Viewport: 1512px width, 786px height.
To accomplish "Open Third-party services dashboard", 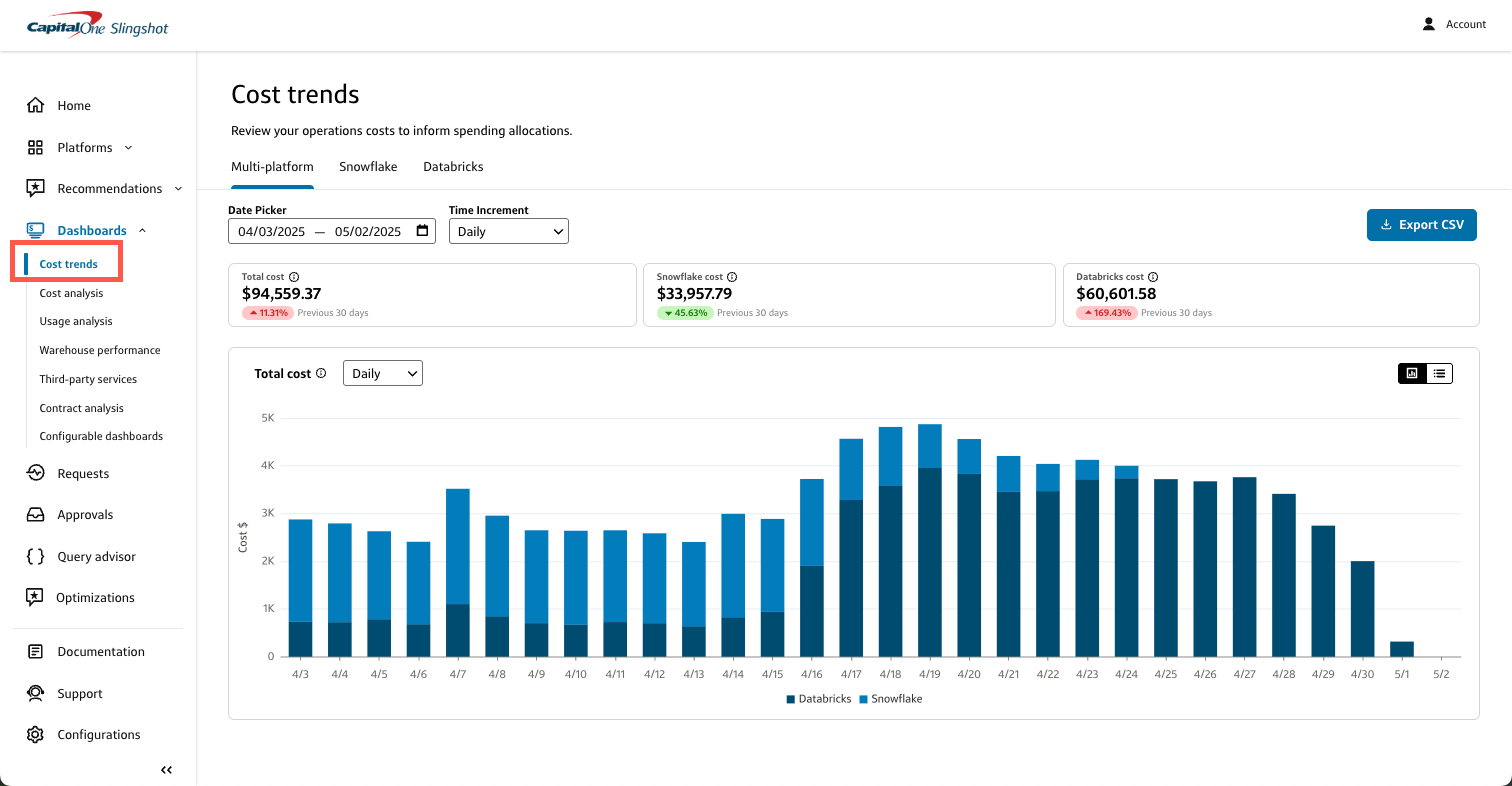I will 88,379.
